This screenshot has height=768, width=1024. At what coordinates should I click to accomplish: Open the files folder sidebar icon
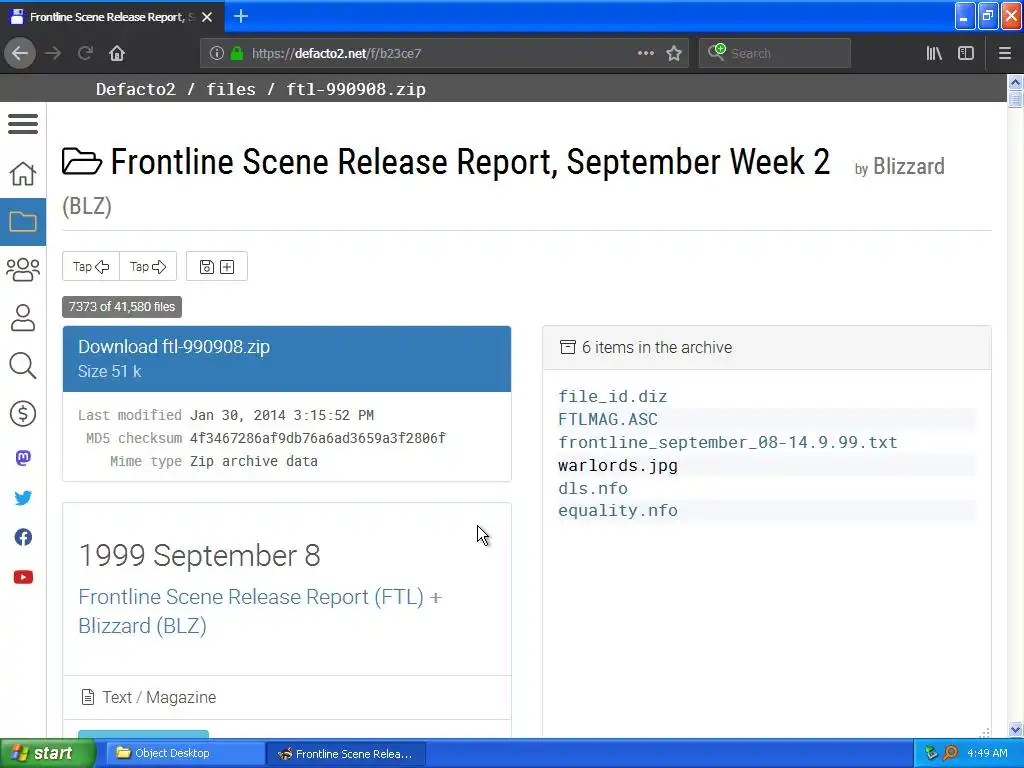pos(23,222)
